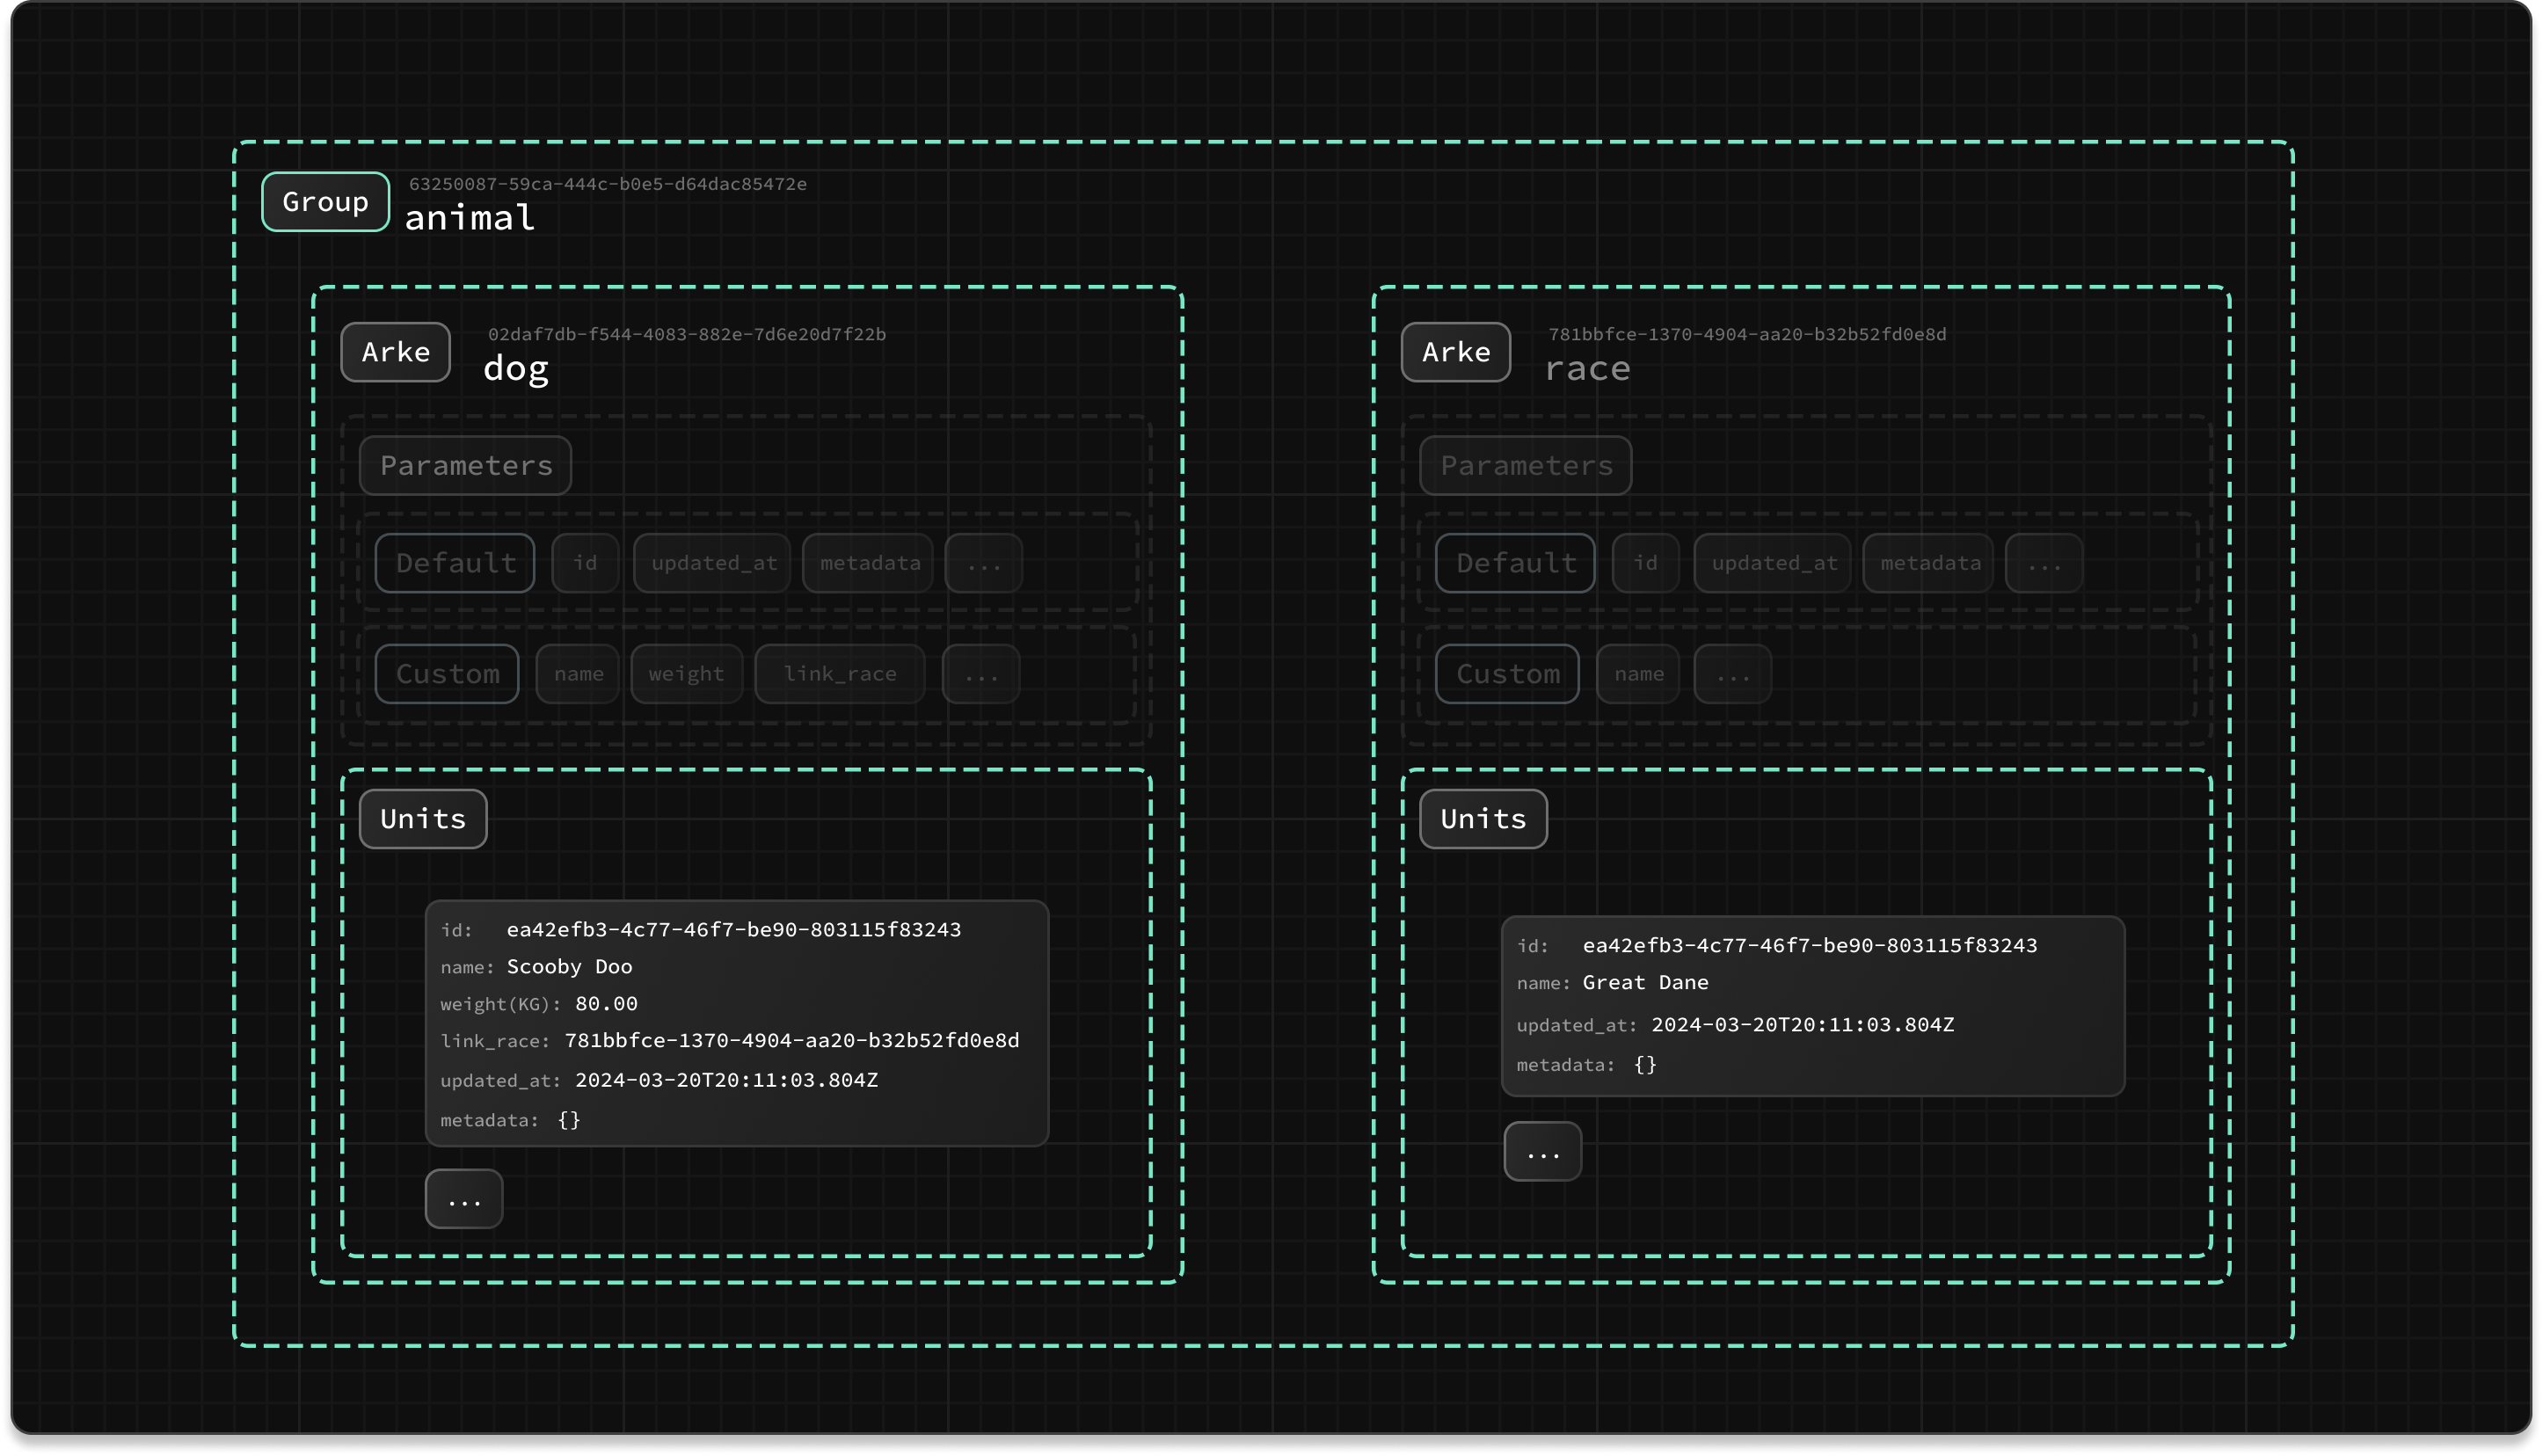Click the Custom tag in race parameters
Viewport: 2543px width, 1456px height.
(1507, 674)
